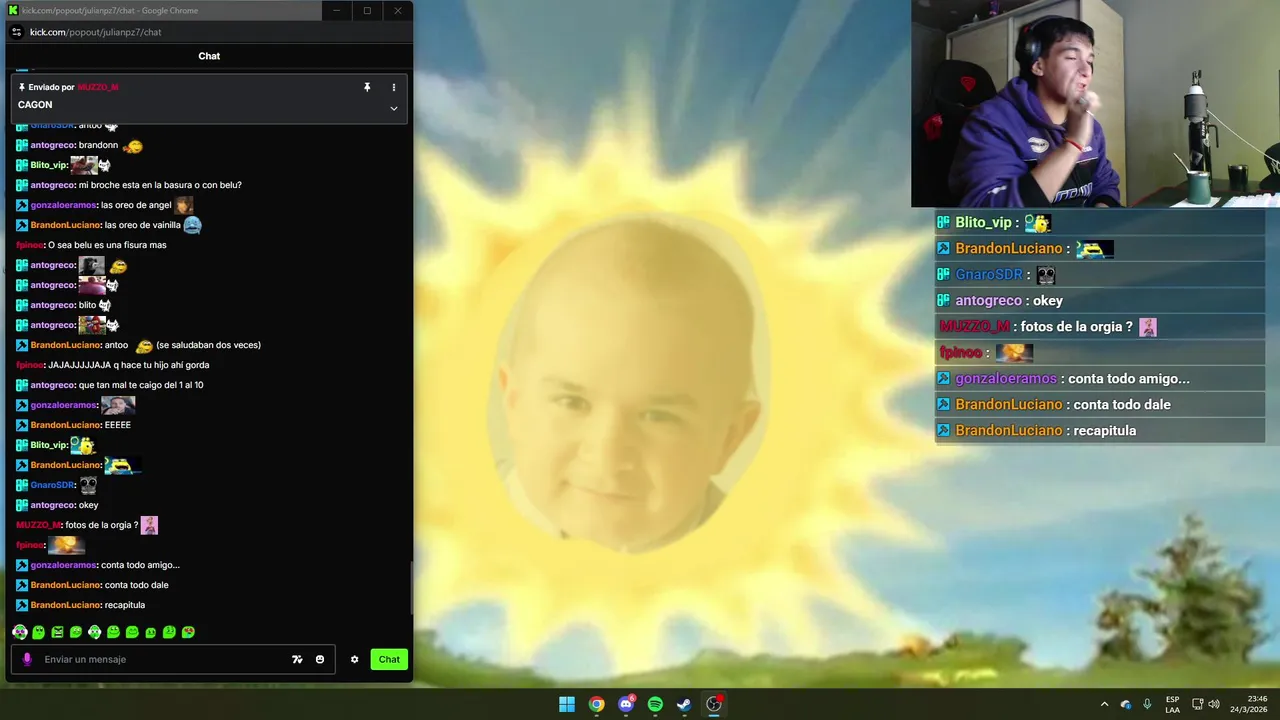Image resolution: width=1280 pixels, height=720 pixels.
Task: Click '(se saludaban dos veces)' message text
Action: pos(208,345)
